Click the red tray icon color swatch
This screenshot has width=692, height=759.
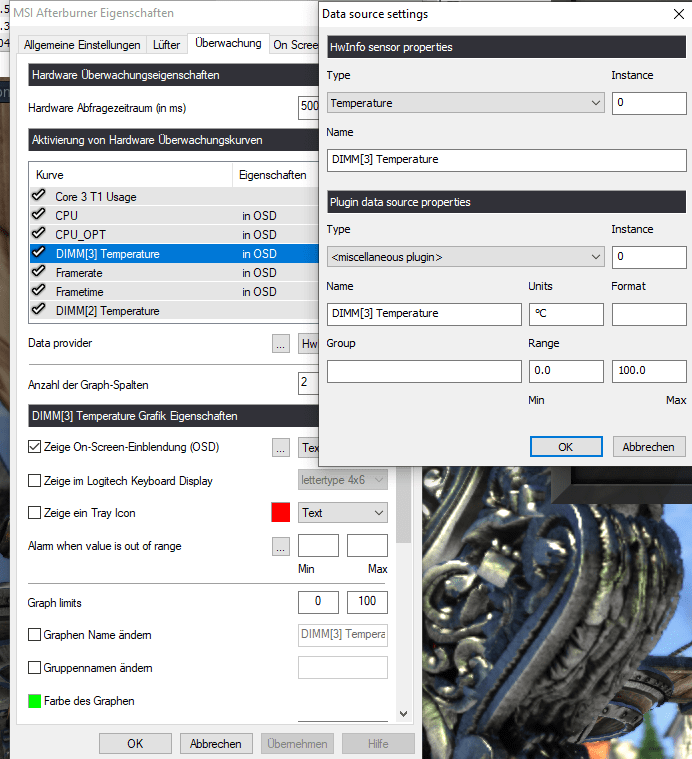click(x=281, y=513)
